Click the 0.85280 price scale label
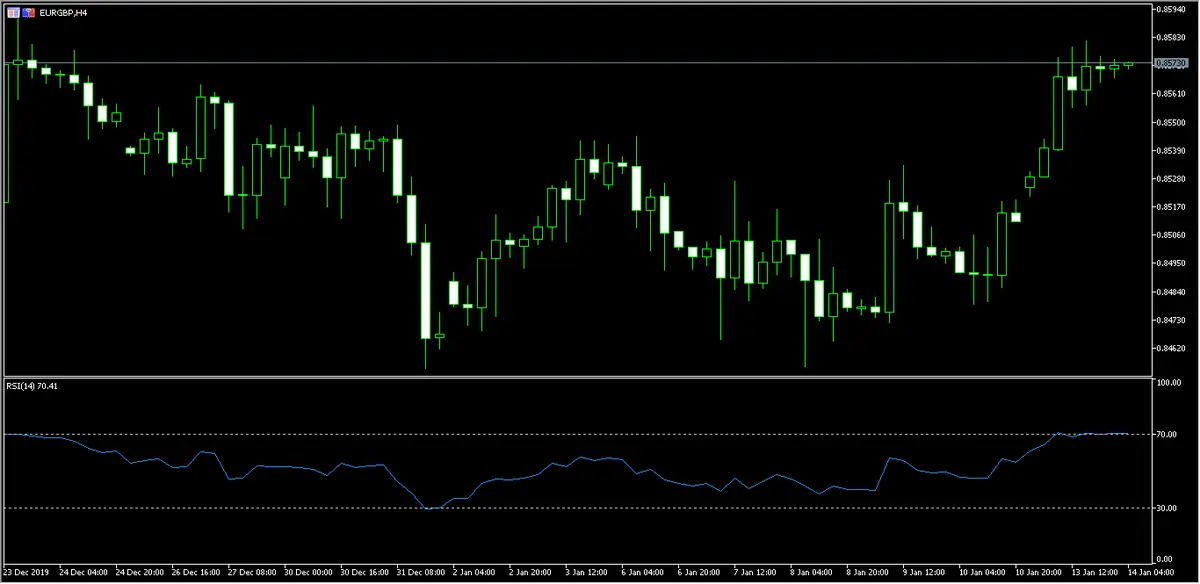The image size is (1200, 584). pos(1171,178)
